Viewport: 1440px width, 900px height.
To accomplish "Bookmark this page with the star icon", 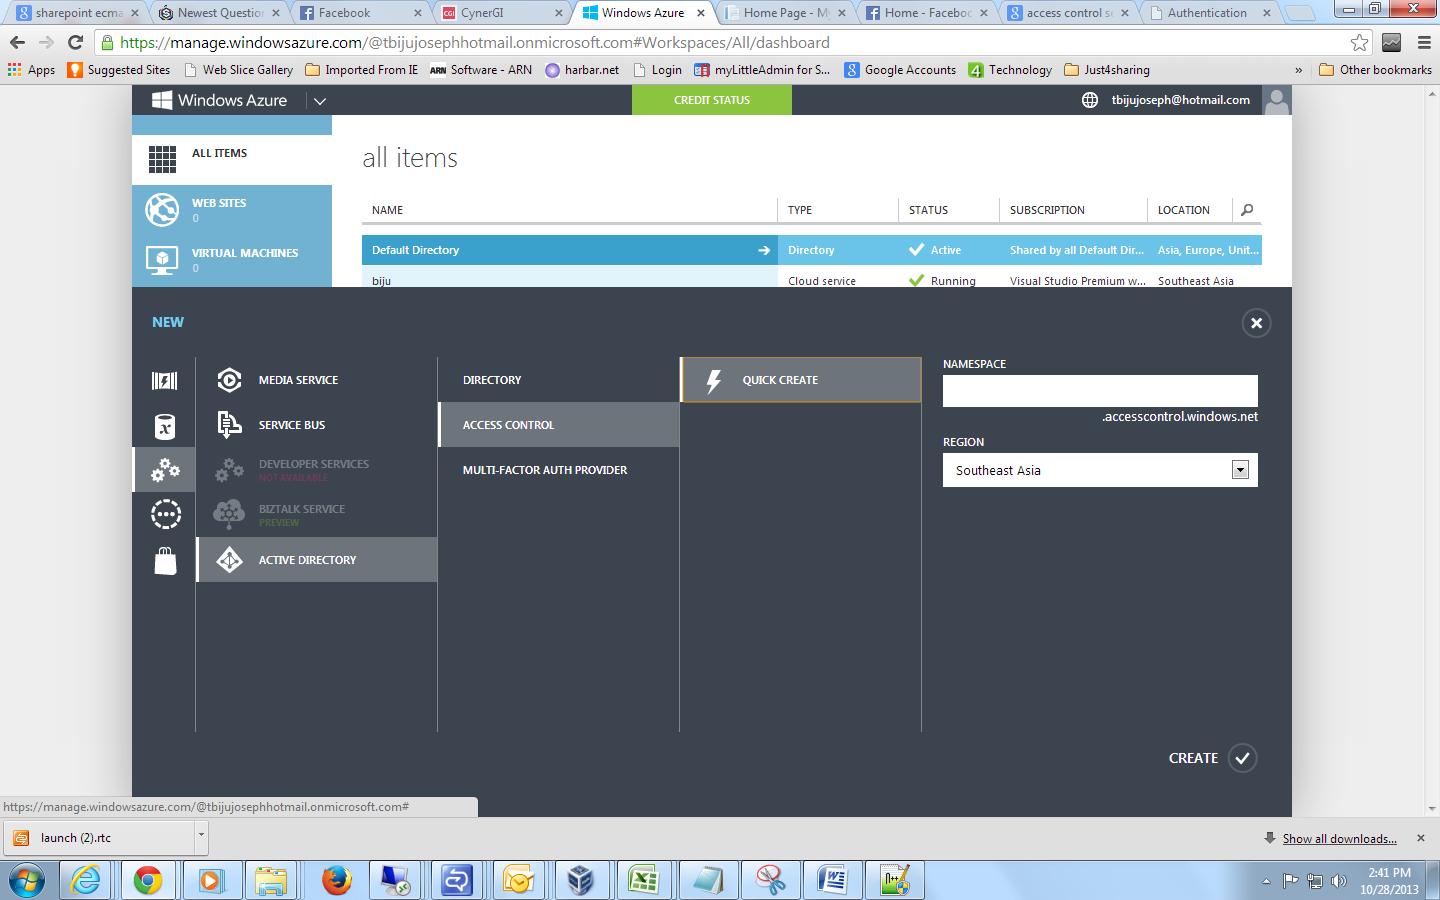I will pyautogui.click(x=1359, y=43).
